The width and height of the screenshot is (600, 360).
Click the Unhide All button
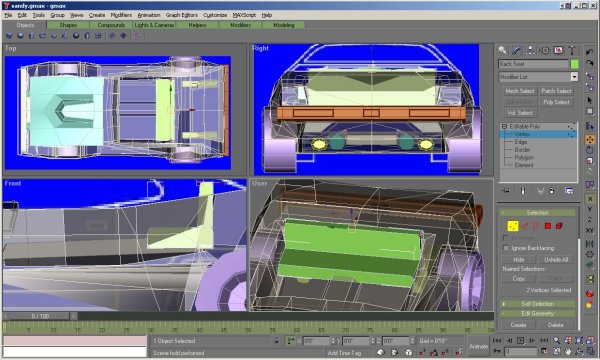click(x=556, y=259)
